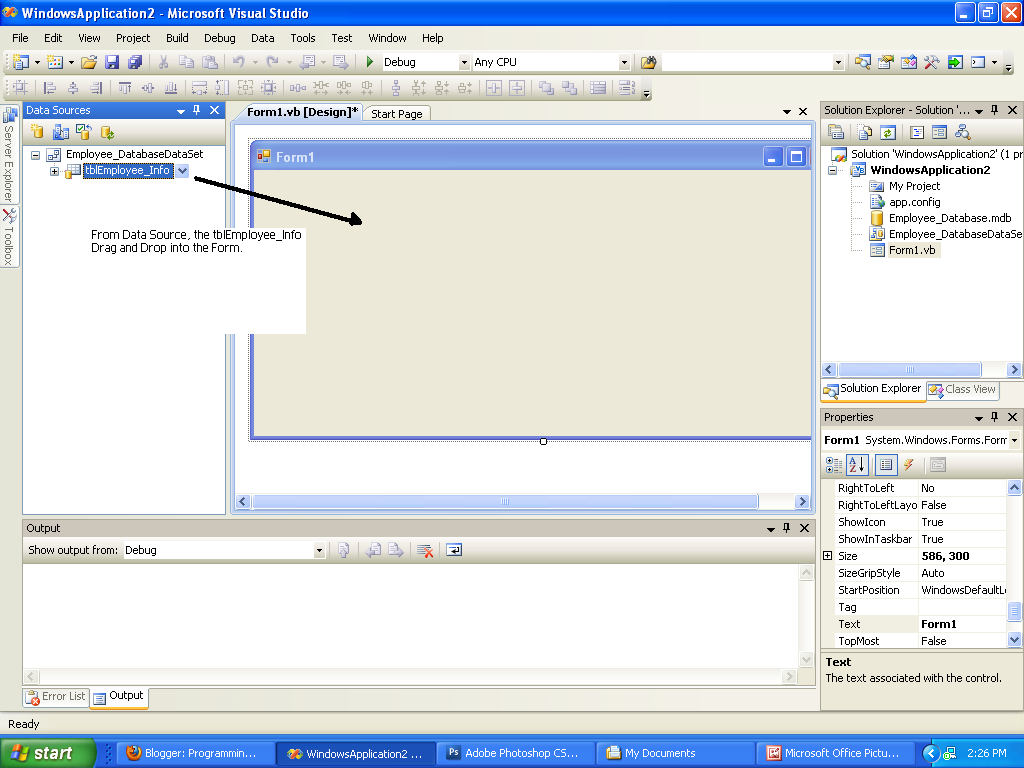Show Events lightning icon in Properties
1024x768 pixels.
click(908, 465)
